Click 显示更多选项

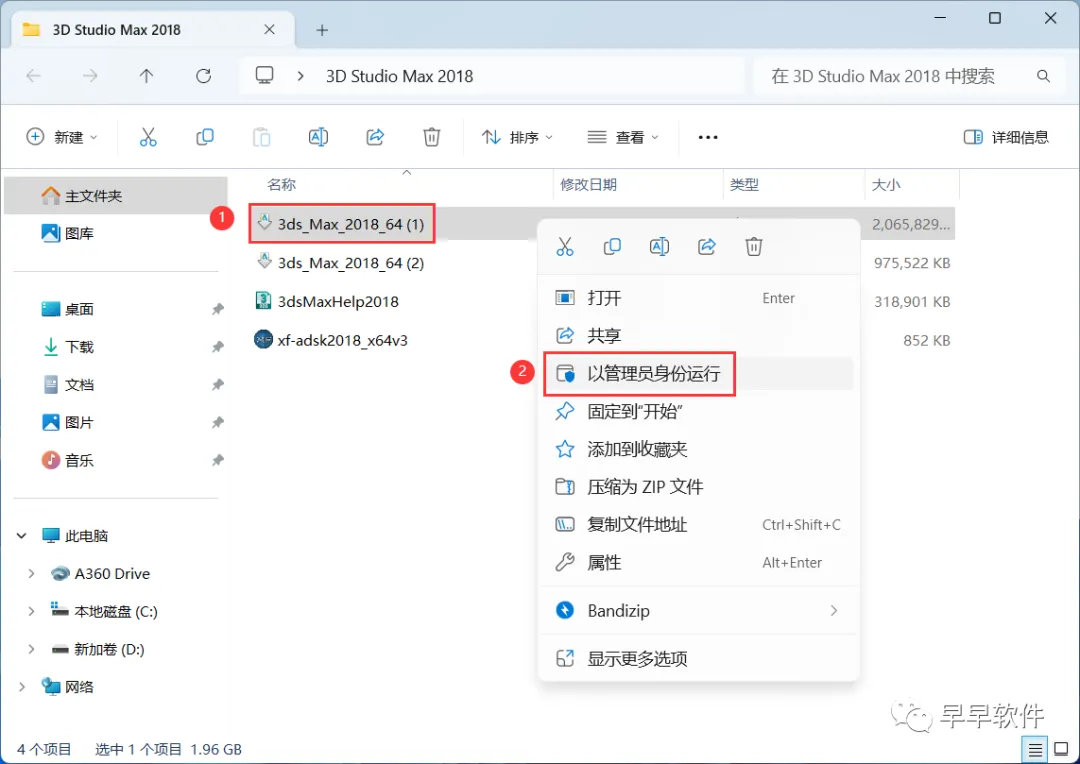click(x=698, y=659)
